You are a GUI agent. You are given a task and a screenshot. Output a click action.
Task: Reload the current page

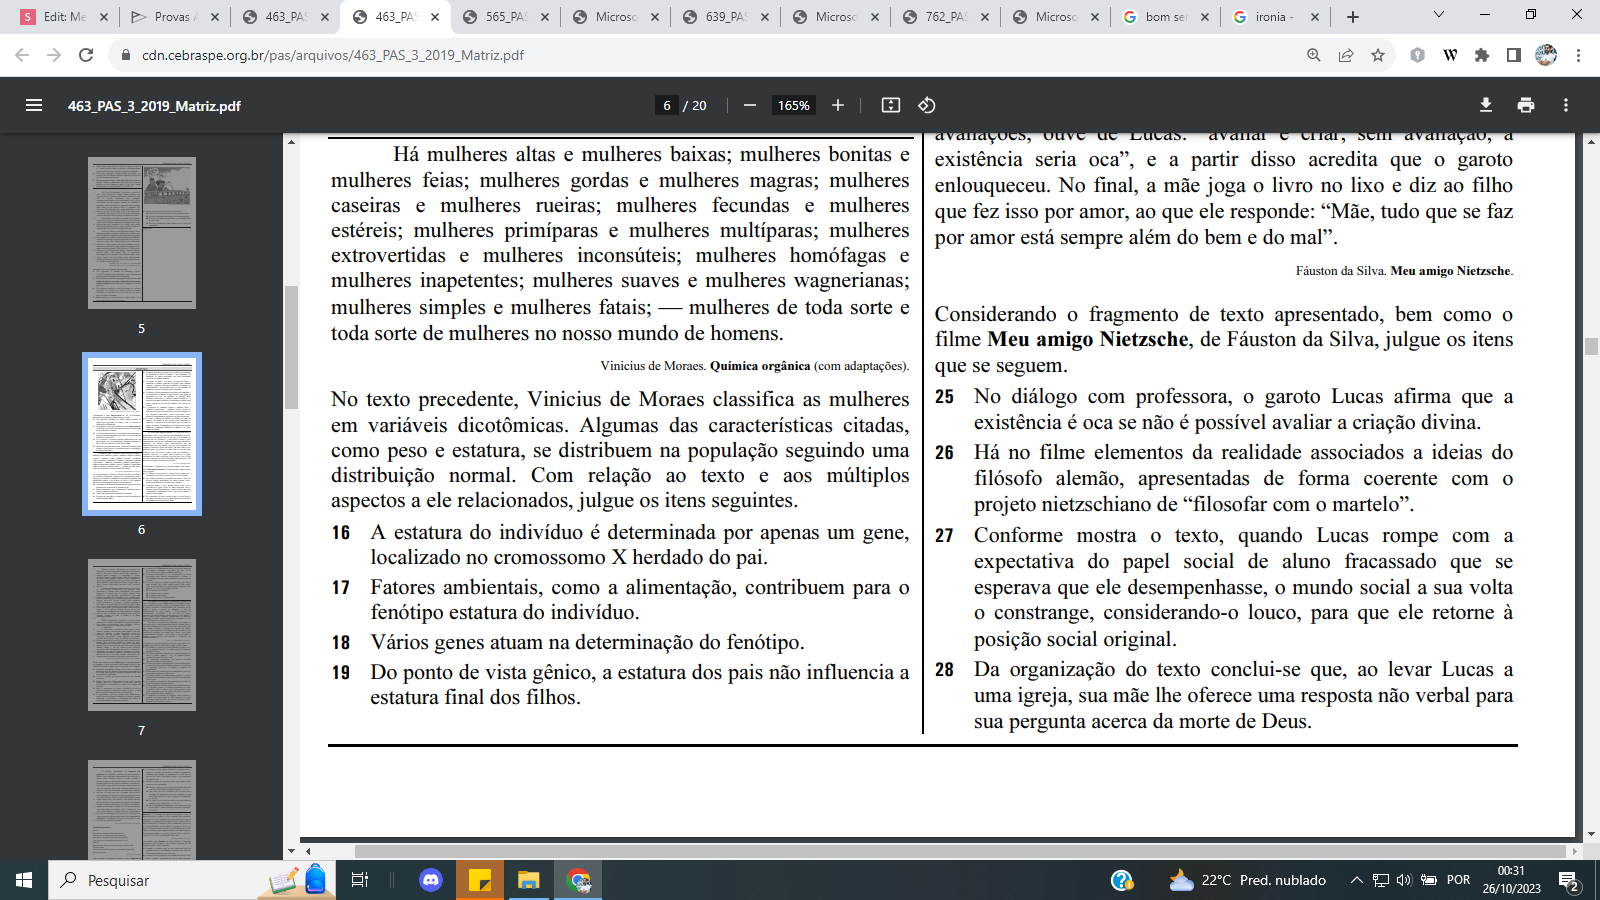point(86,55)
